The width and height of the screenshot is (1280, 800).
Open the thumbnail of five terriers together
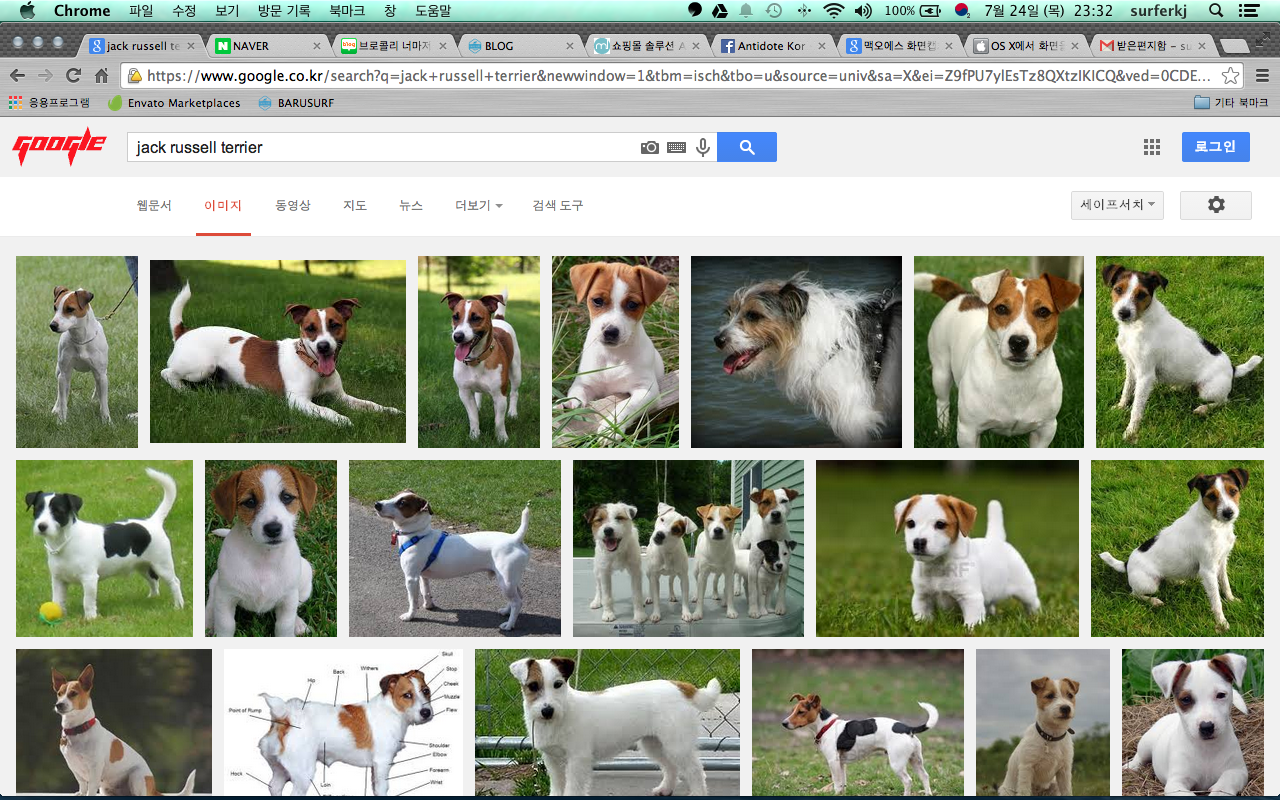point(688,548)
